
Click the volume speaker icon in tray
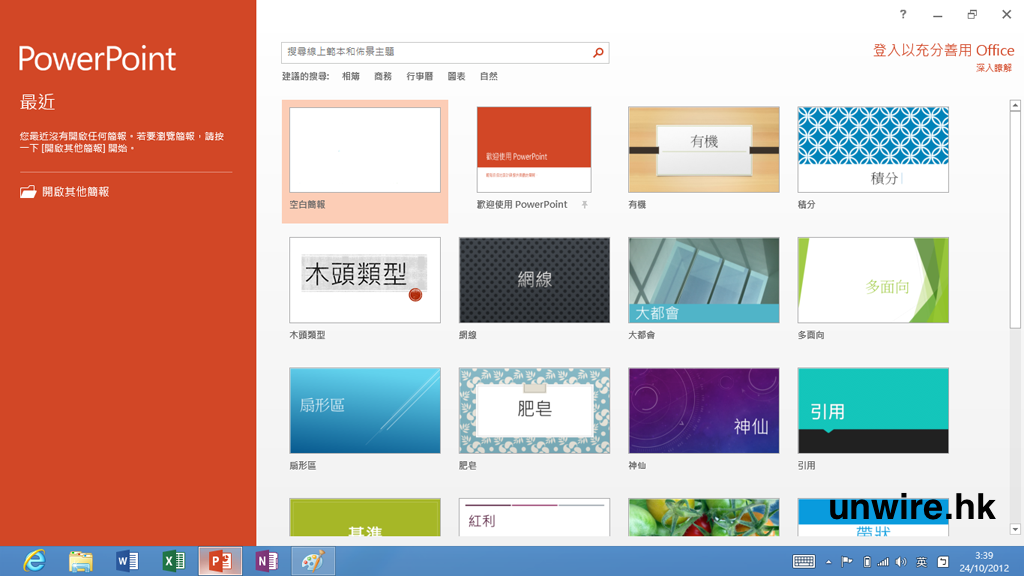[901, 562]
